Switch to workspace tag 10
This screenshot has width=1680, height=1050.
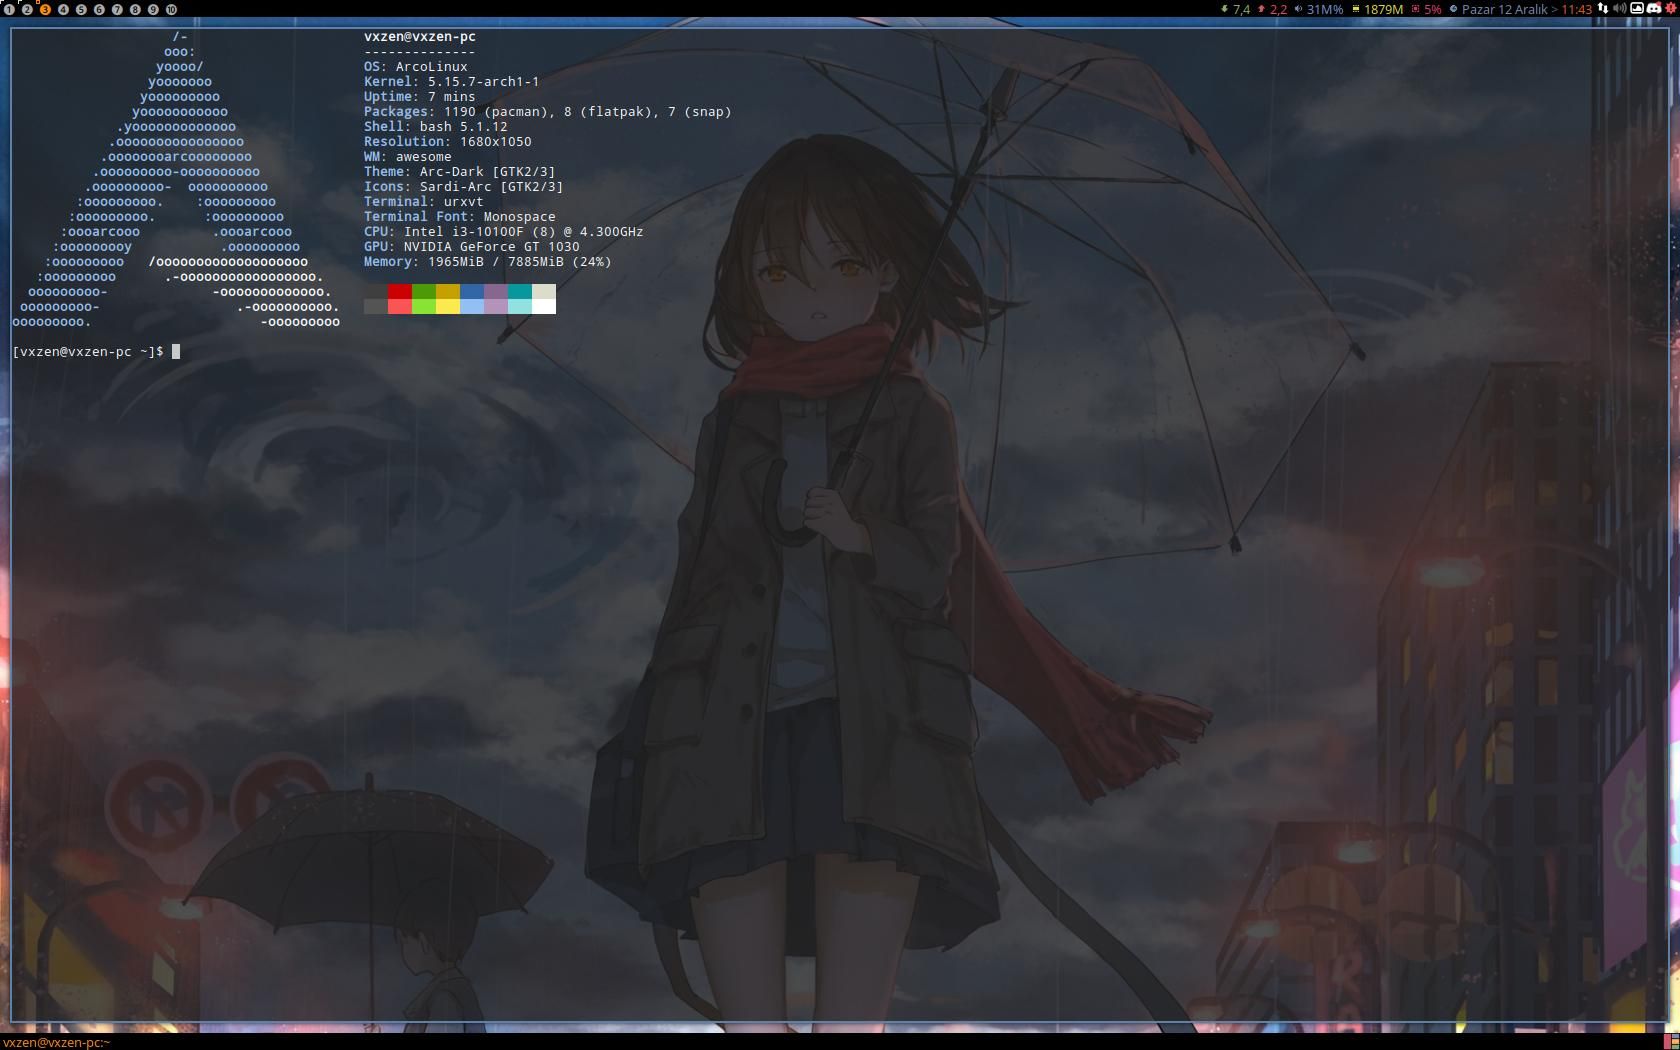click(x=171, y=9)
